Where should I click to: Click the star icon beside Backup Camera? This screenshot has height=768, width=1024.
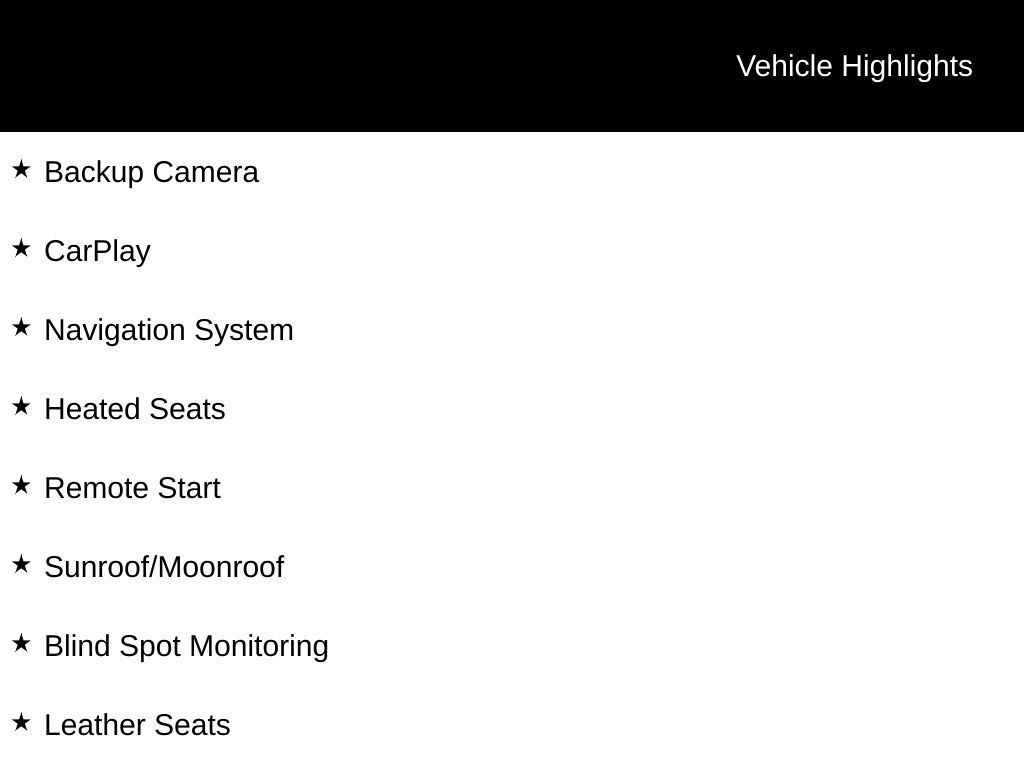coord(21,169)
